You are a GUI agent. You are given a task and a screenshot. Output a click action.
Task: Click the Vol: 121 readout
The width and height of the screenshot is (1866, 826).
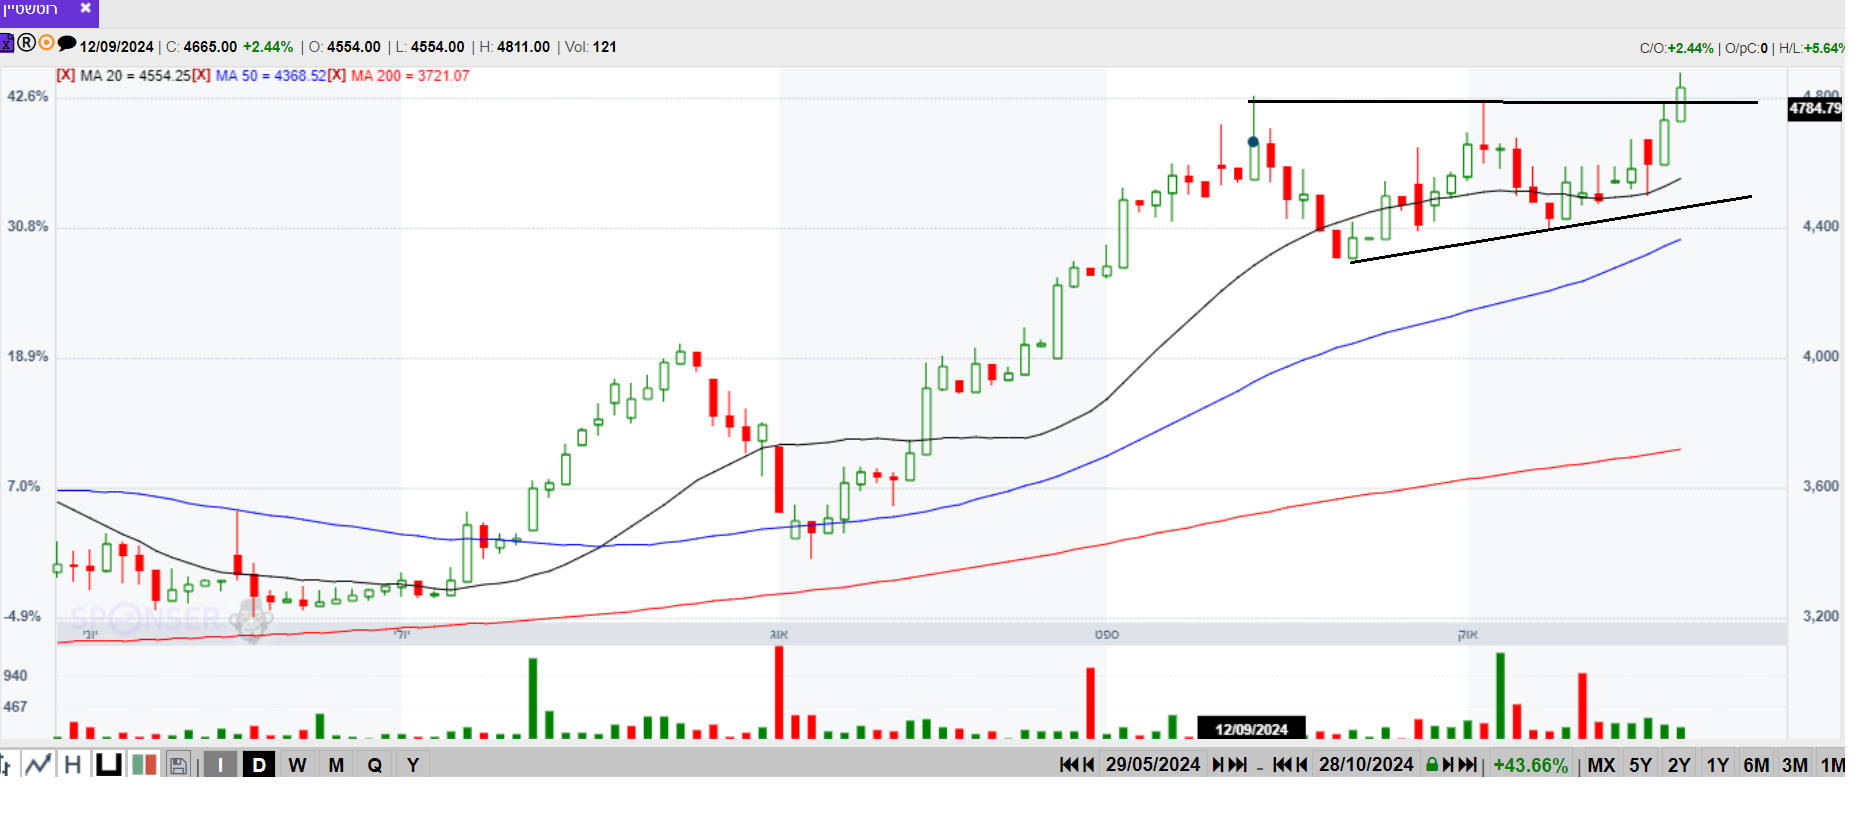click(591, 47)
